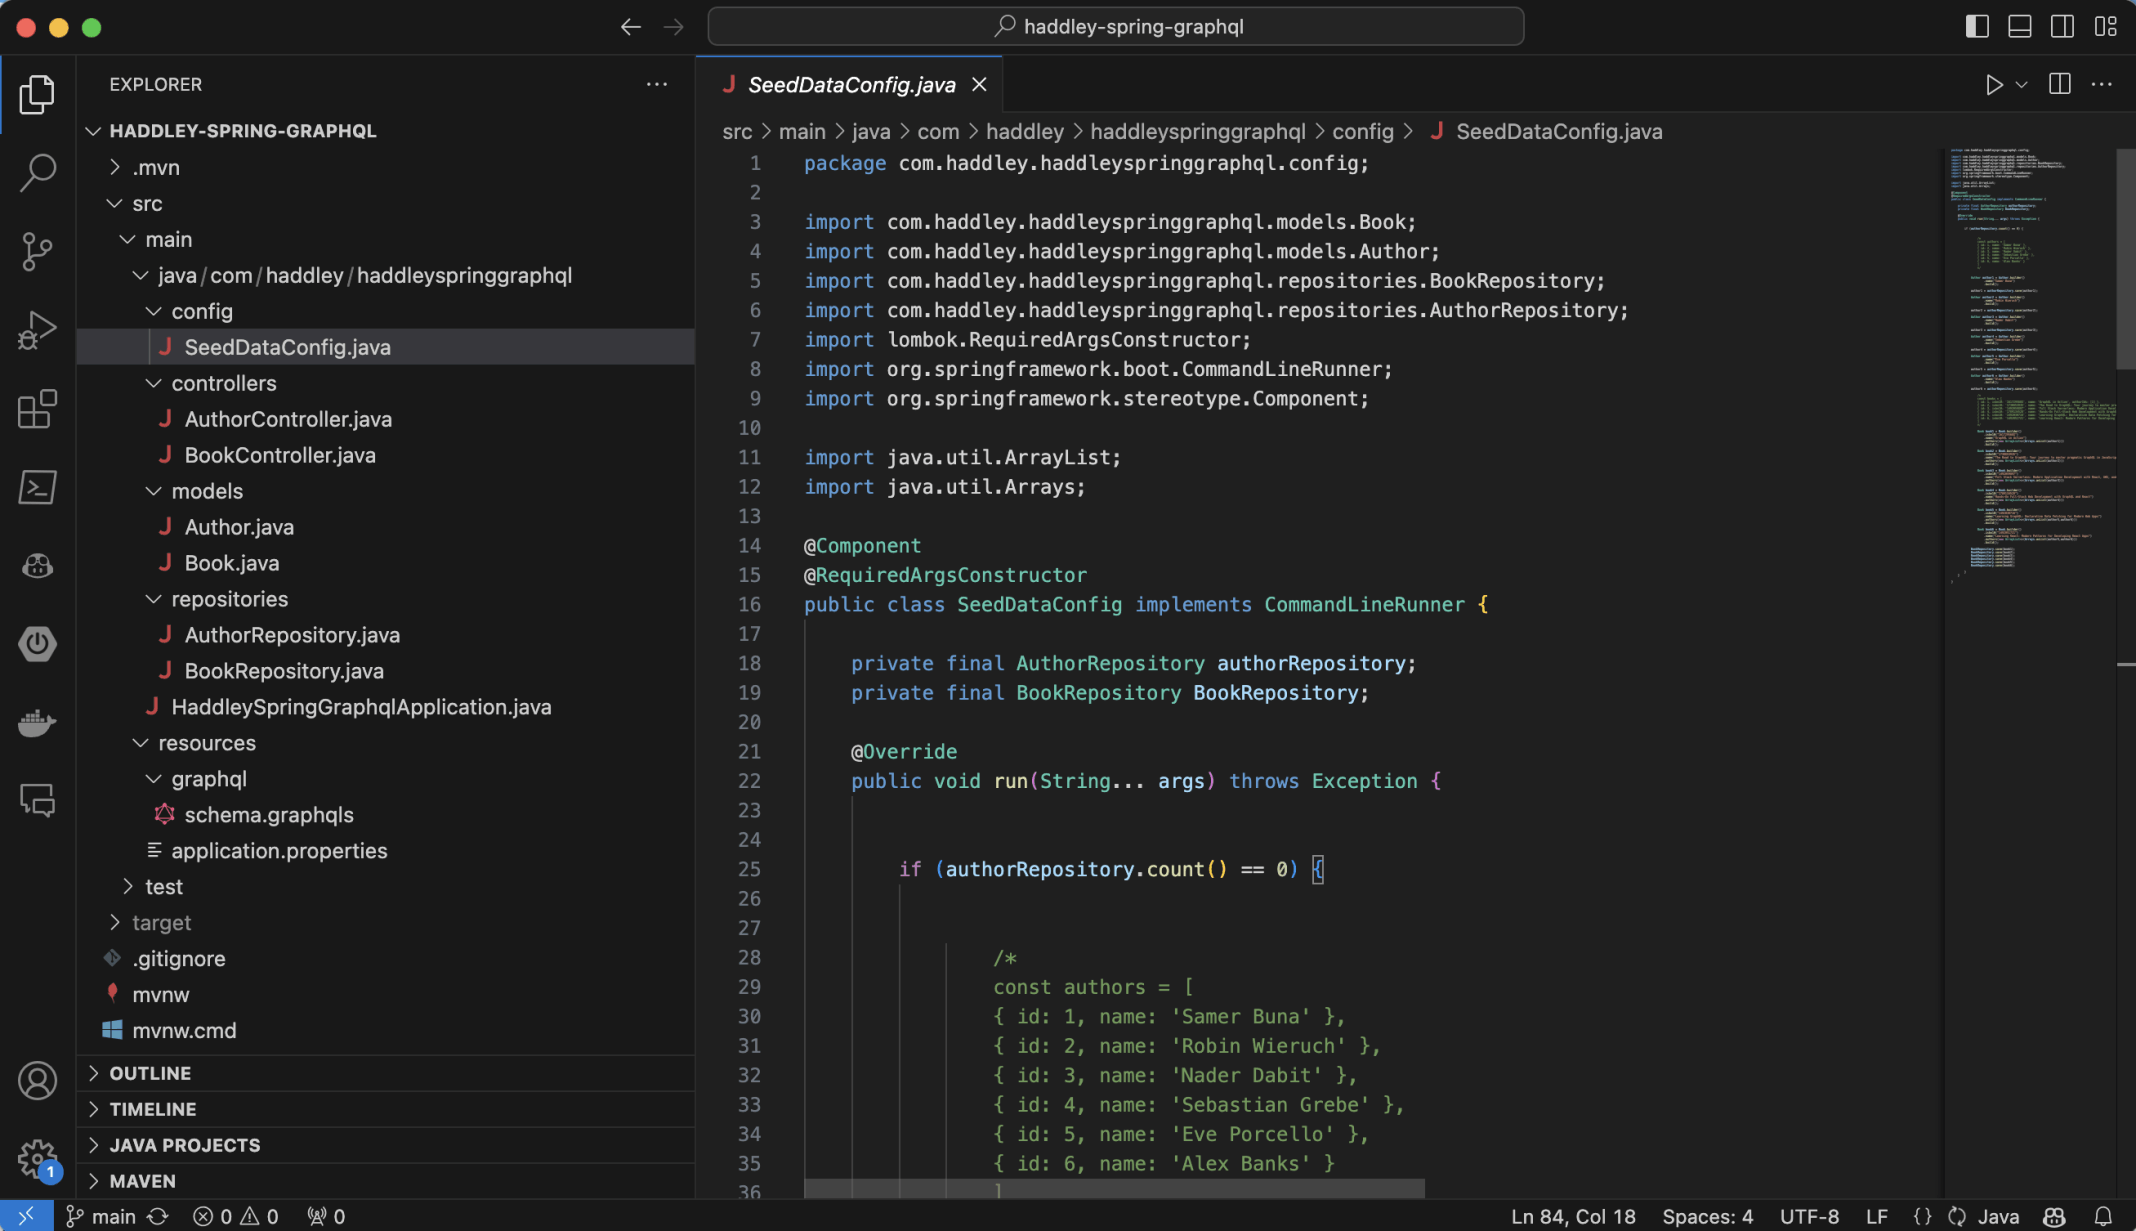Viewport: 2136px width, 1231px height.
Task: Open the Extensions view
Action: tap(37, 408)
